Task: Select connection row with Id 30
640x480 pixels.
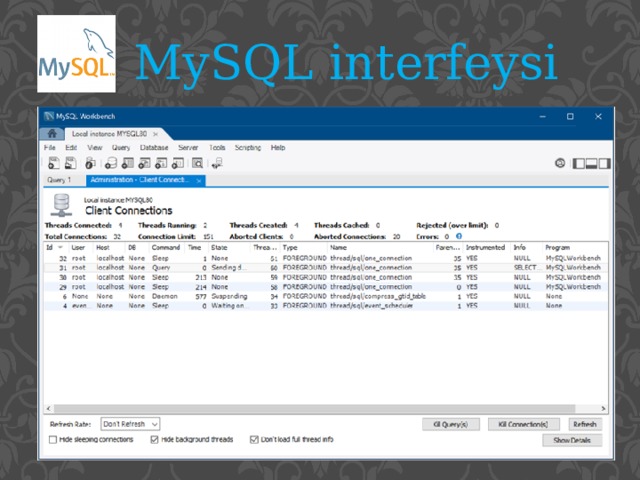Action: [326, 277]
